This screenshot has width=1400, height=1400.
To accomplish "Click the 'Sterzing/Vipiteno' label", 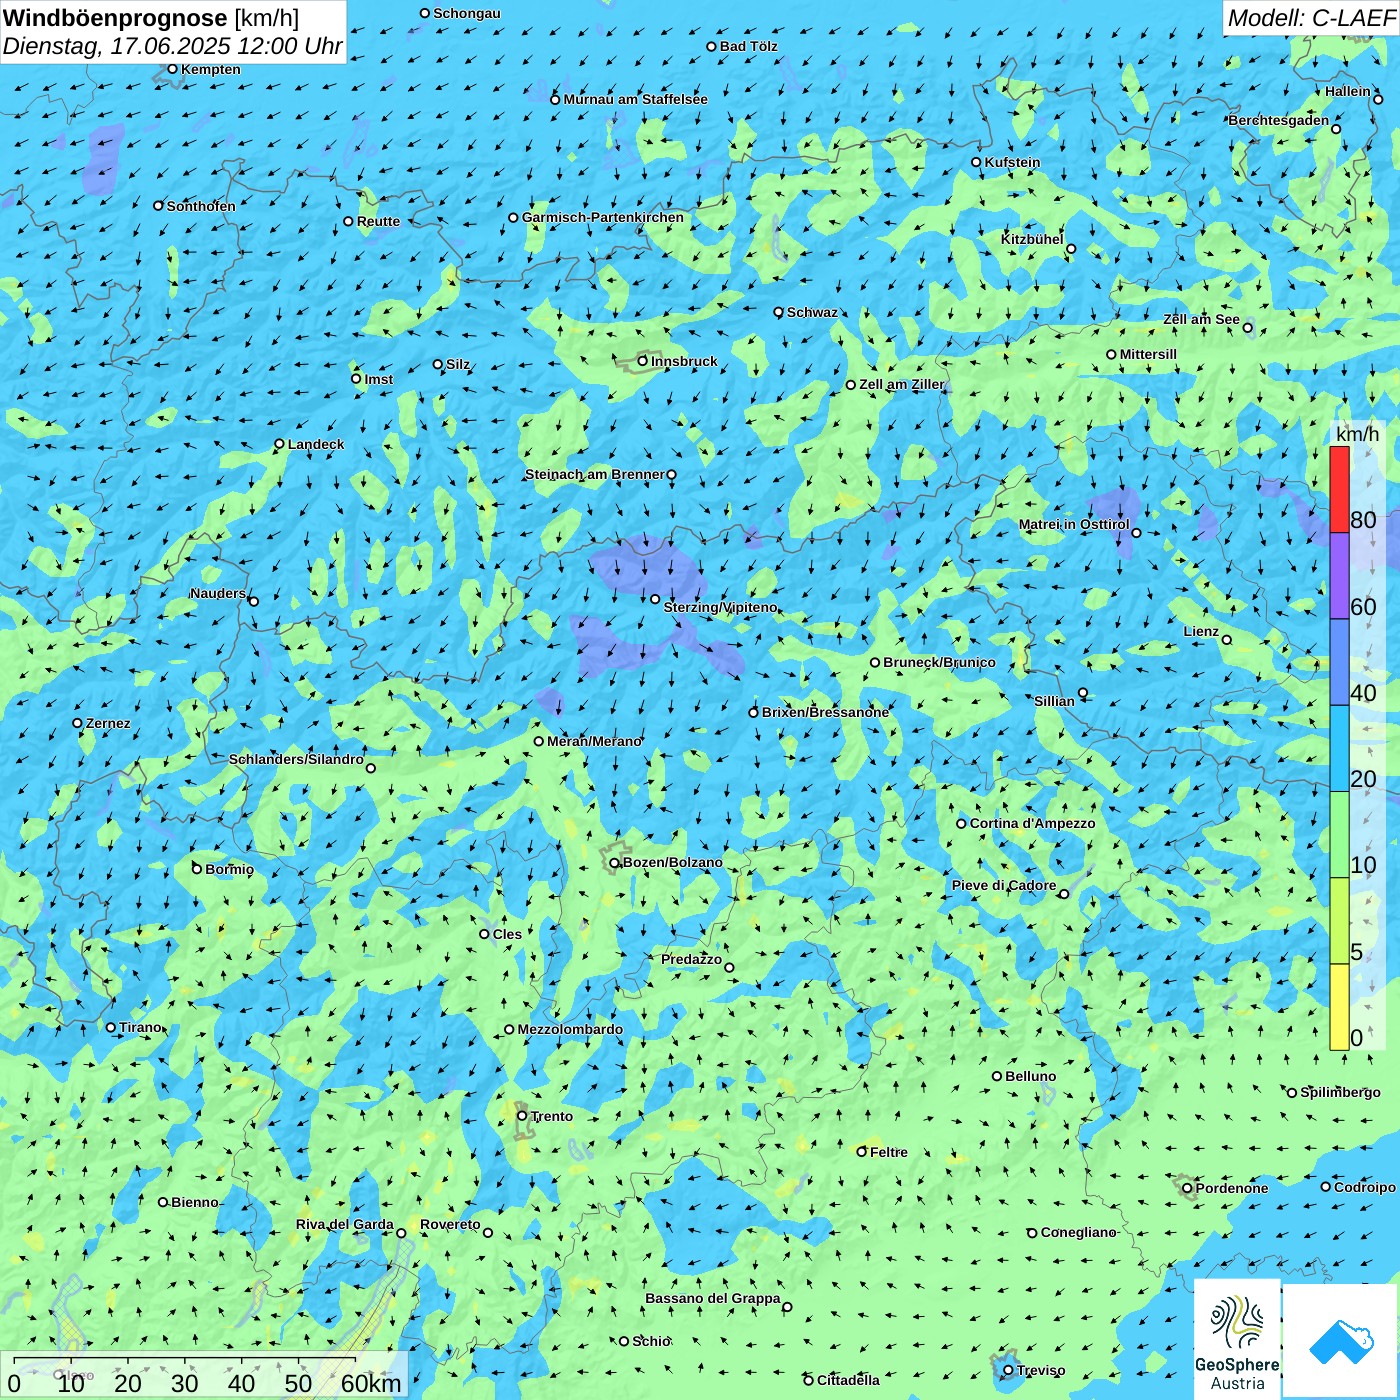I will coord(720,607).
